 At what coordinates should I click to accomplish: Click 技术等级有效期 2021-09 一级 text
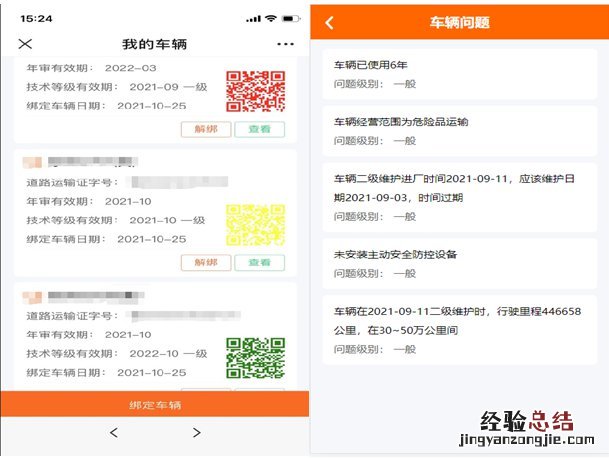coord(117,87)
